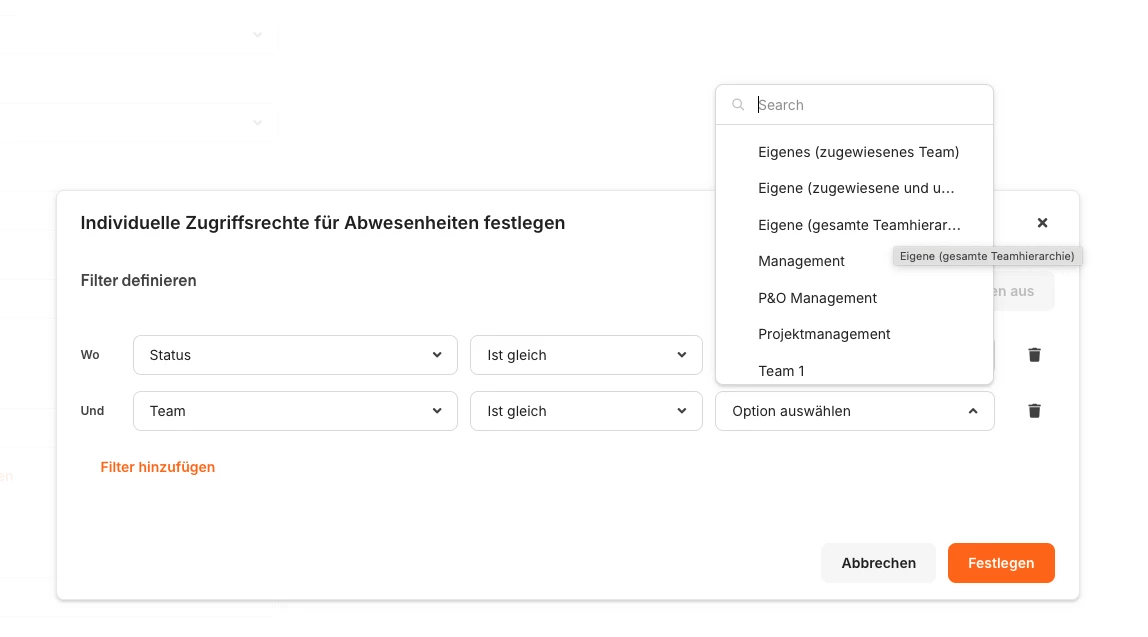Delete the Status filter row with trash icon
This screenshot has width=1148, height=637.
1034,355
